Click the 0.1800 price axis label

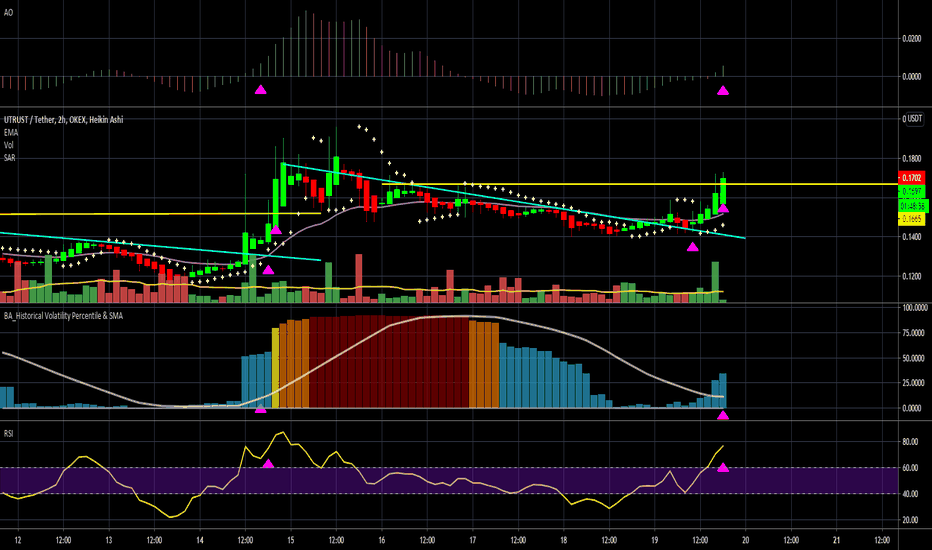point(912,159)
